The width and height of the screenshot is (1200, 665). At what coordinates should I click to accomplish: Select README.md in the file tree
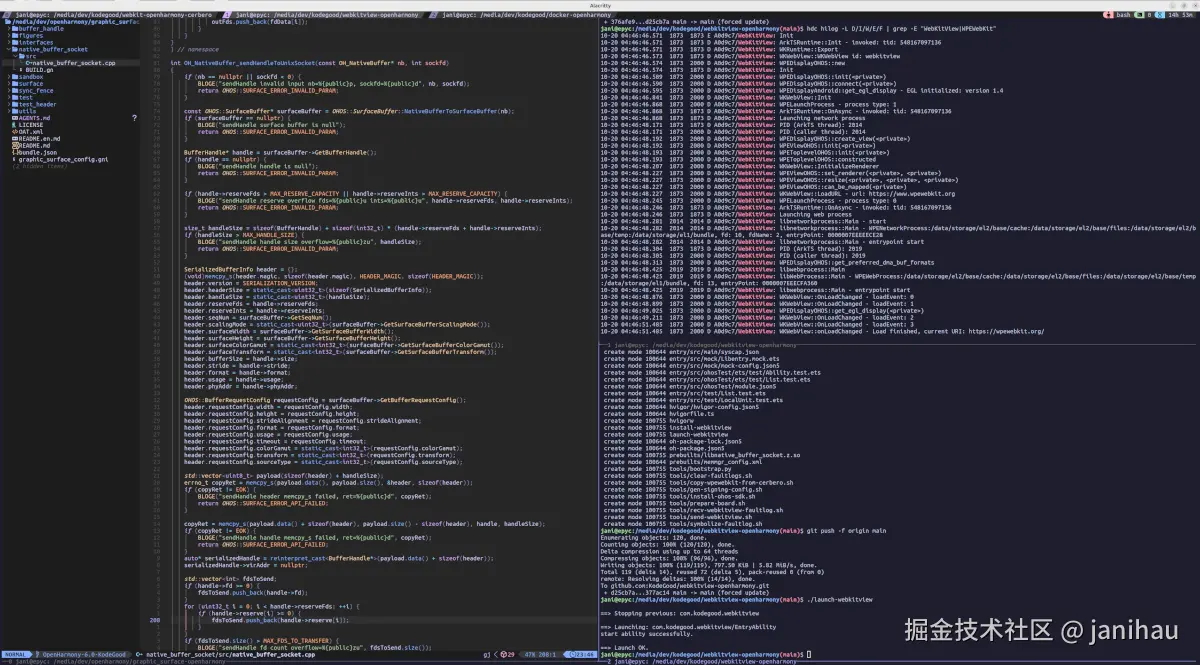pos(35,146)
